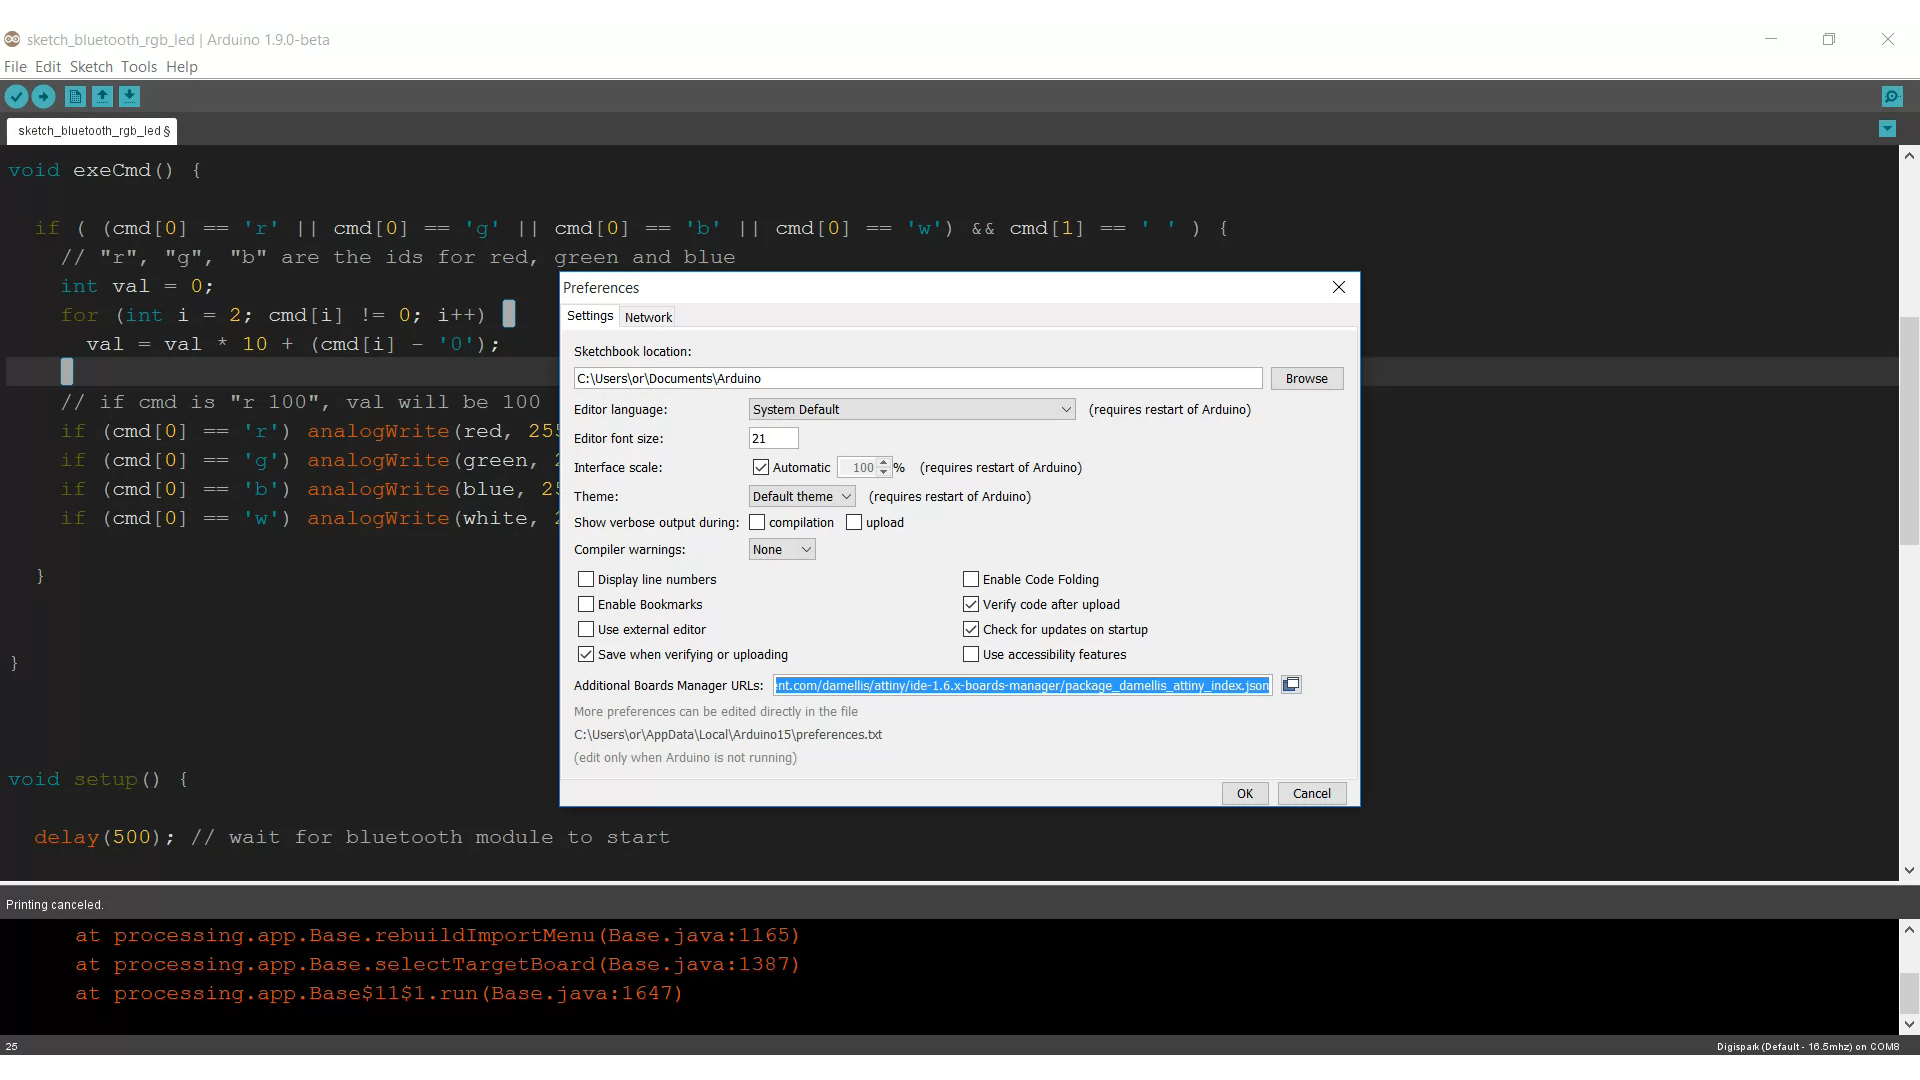The image size is (1920, 1080).
Task: Enable Display line numbers
Action: click(586, 579)
